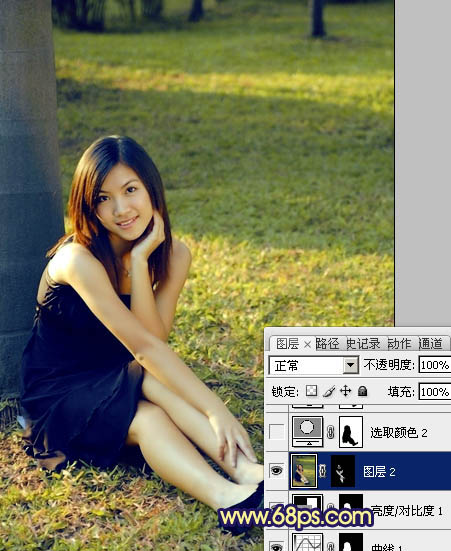Image resolution: width=451 pixels, height=551 pixels.
Task: Close the 图层 tab with its x
Action: tap(307, 345)
